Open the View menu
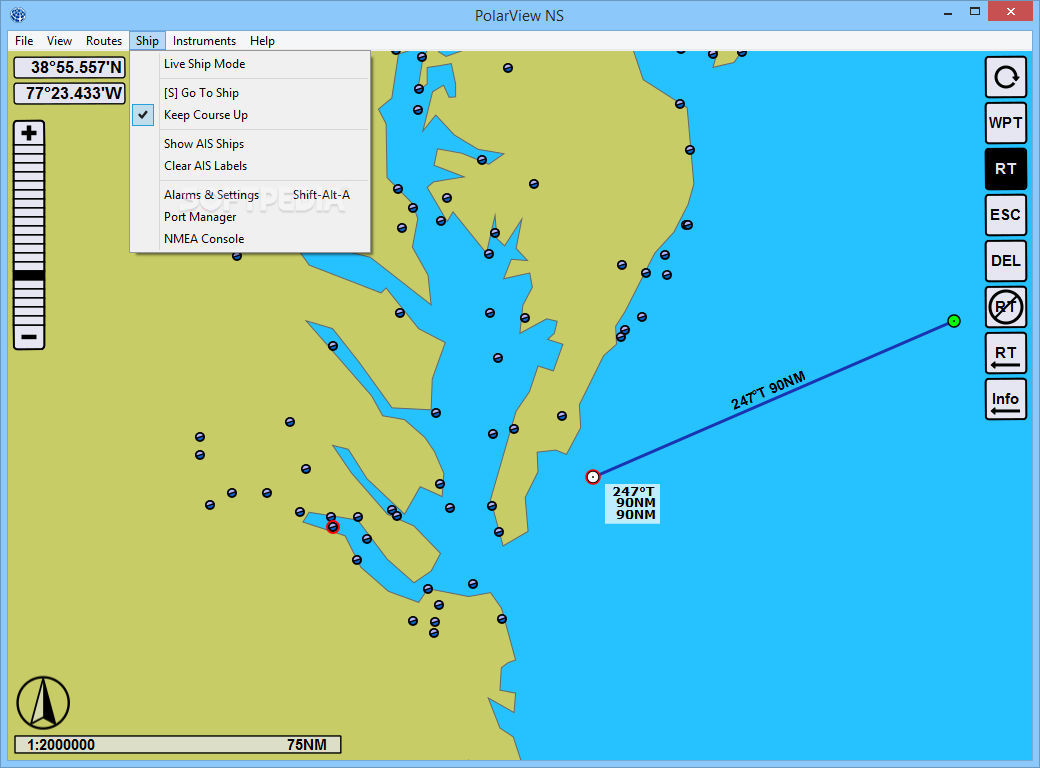 coord(59,40)
